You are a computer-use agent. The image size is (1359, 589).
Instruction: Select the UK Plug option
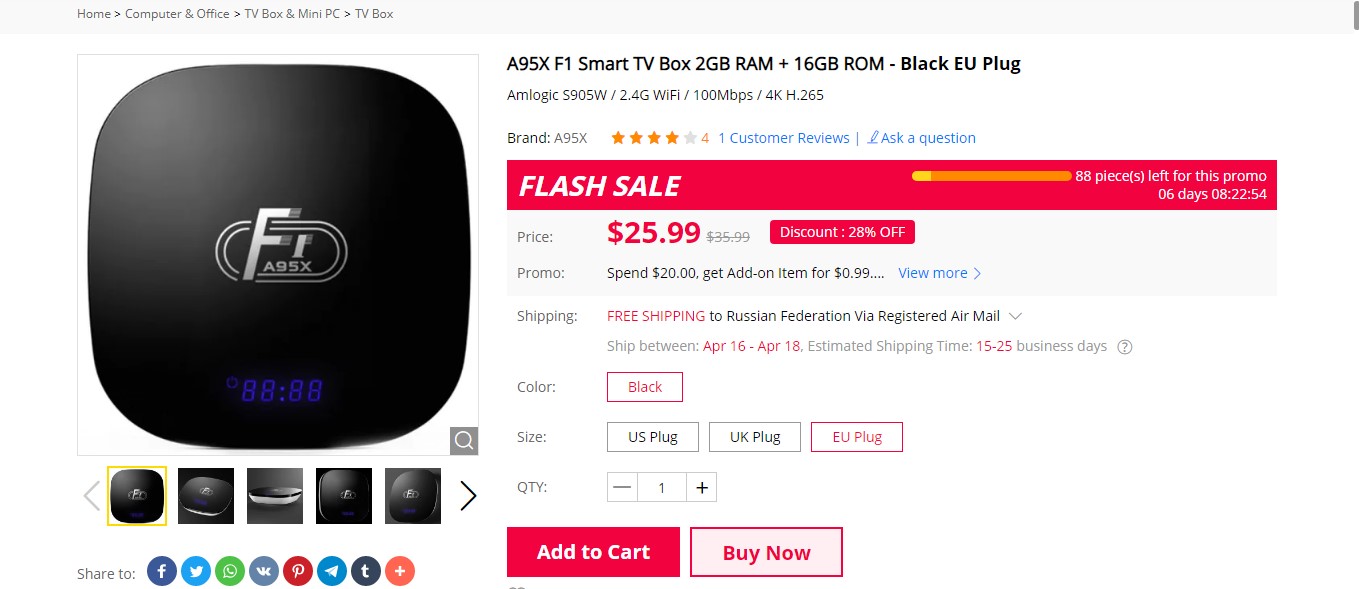tap(755, 437)
